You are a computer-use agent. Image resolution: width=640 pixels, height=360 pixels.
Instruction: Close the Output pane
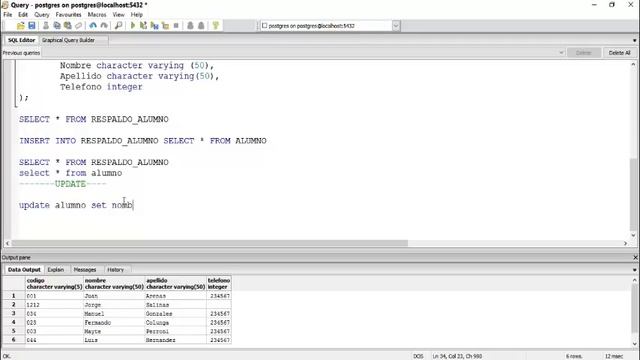[x=635, y=258]
